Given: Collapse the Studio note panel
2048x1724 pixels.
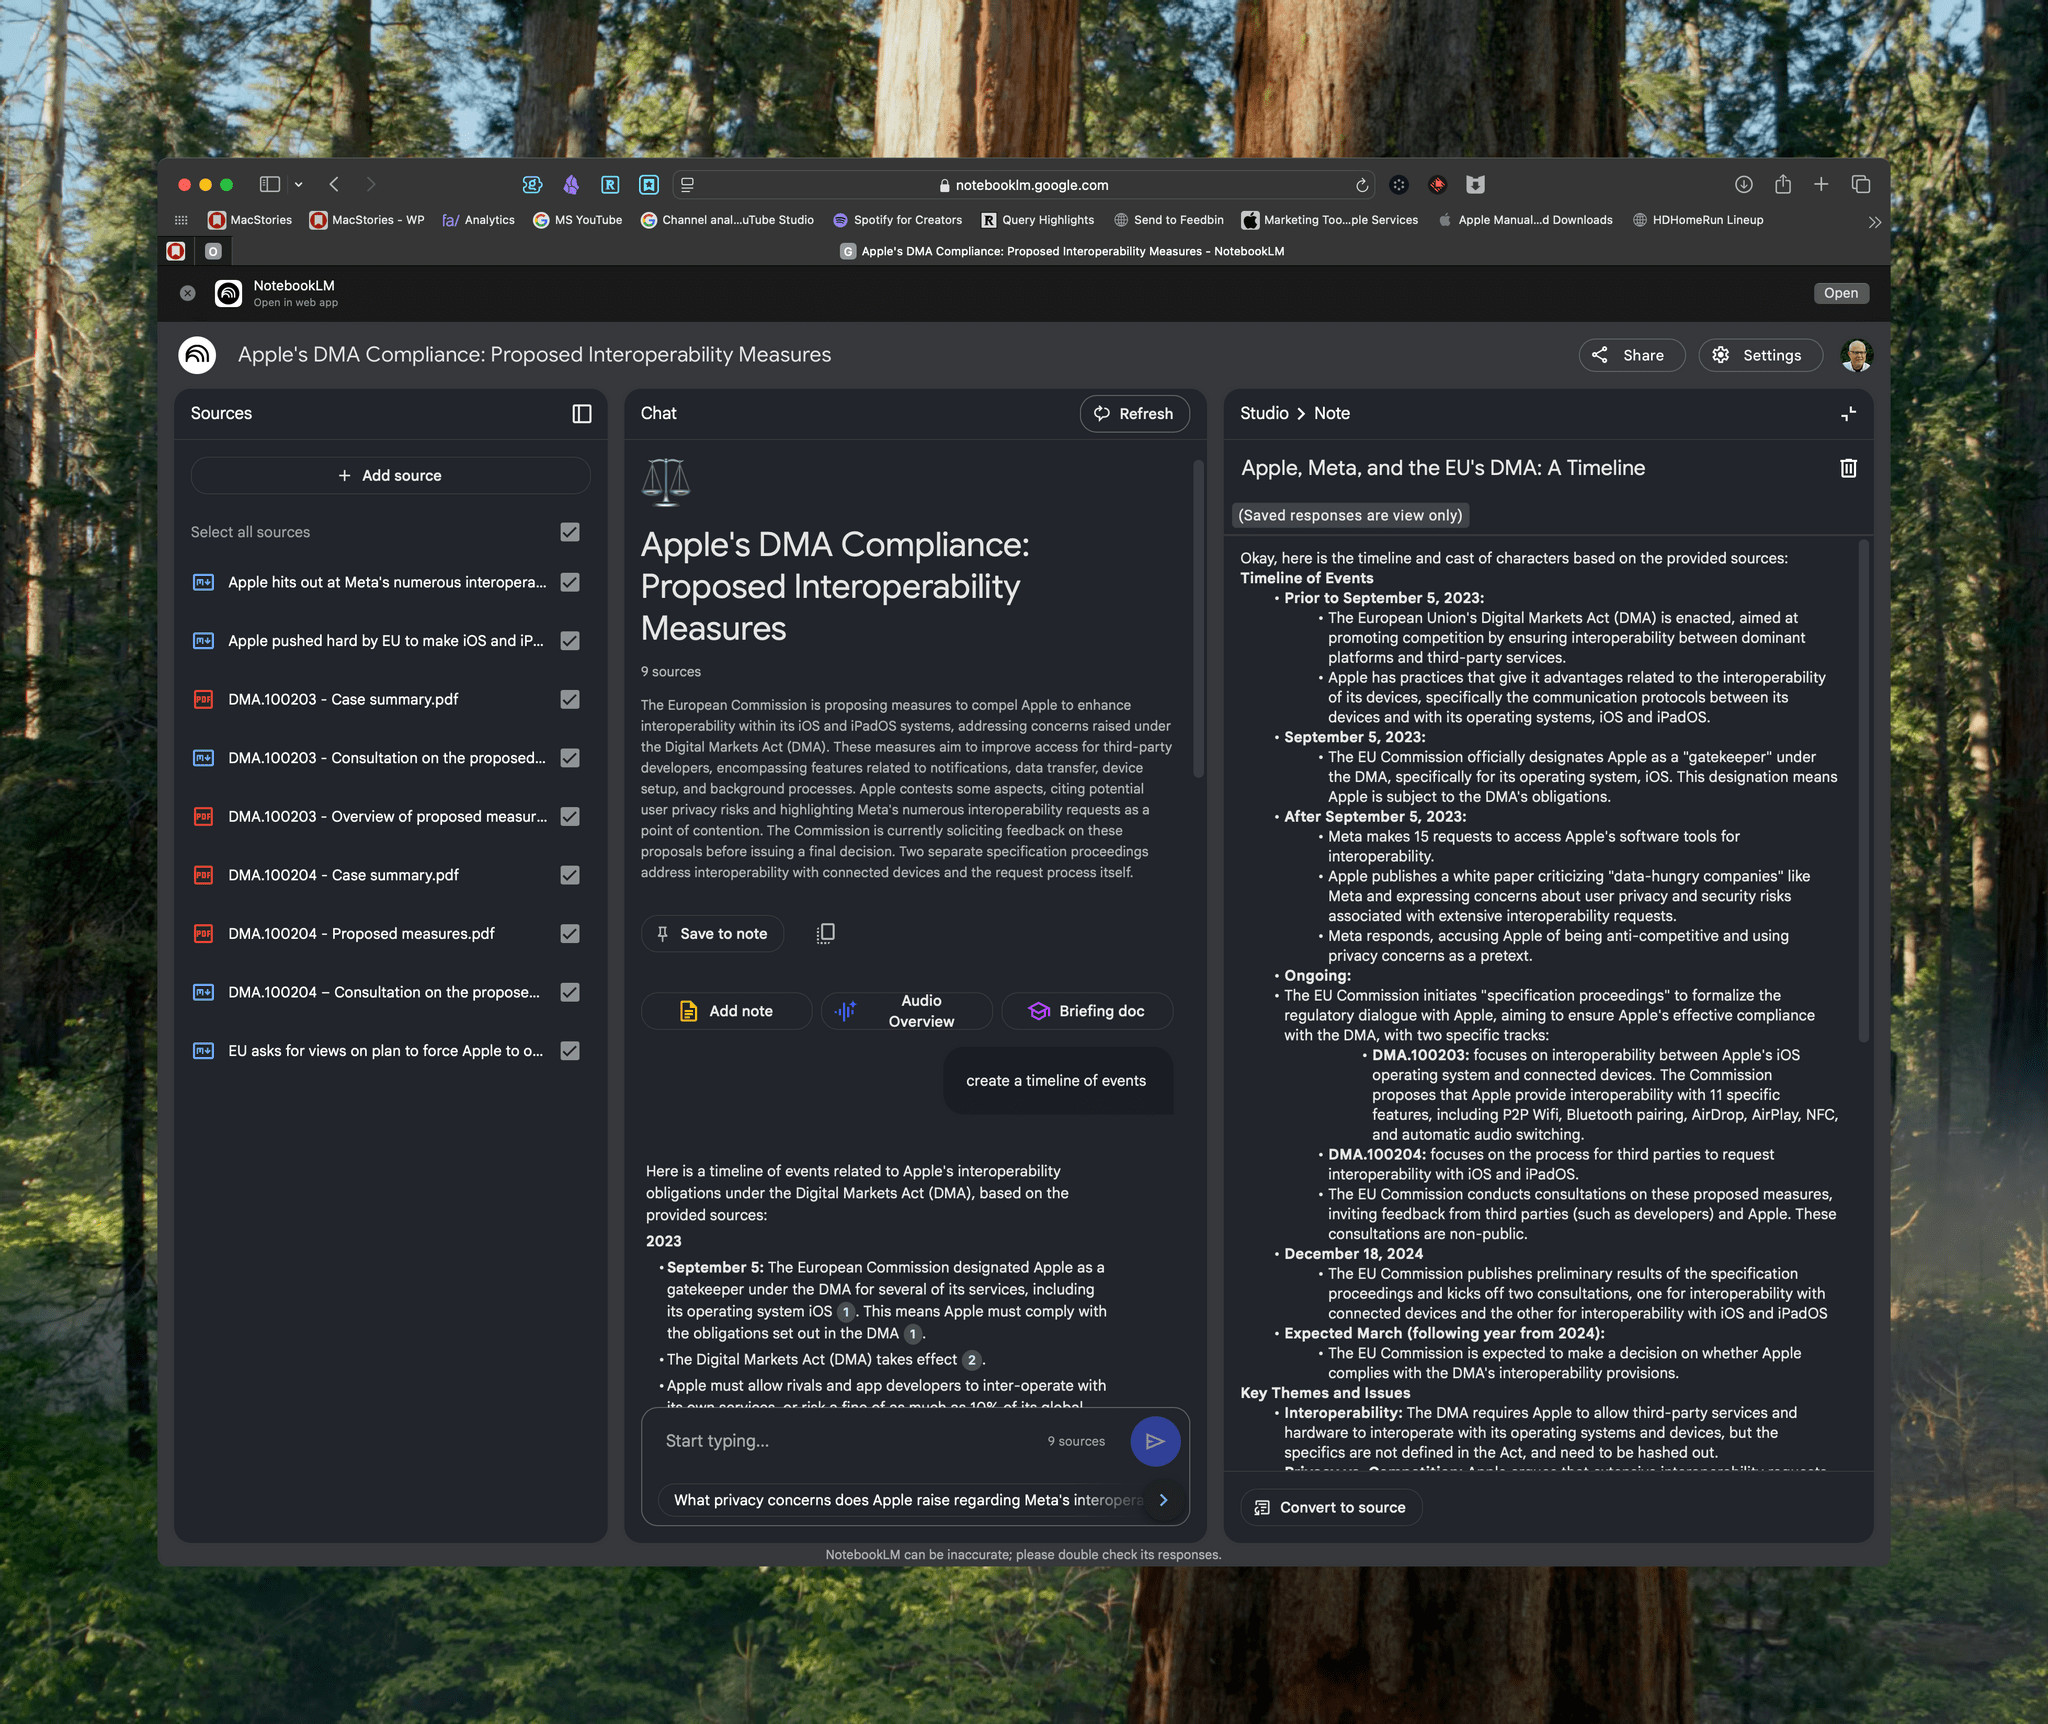Looking at the screenshot, I should [x=1848, y=414].
